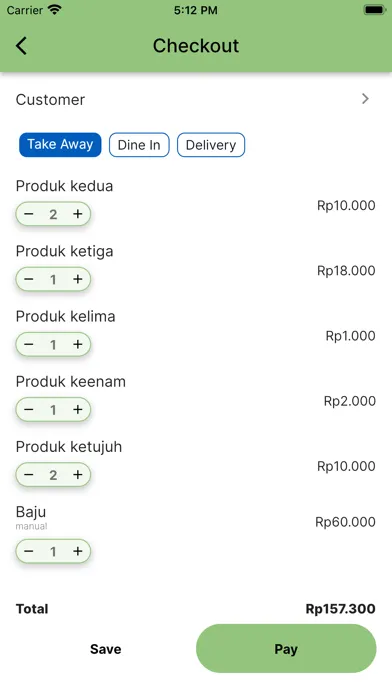The width and height of the screenshot is (392, 696).
Task: Switch order type to Dine In
Action: pyautogui.click(x=139, y=145)
